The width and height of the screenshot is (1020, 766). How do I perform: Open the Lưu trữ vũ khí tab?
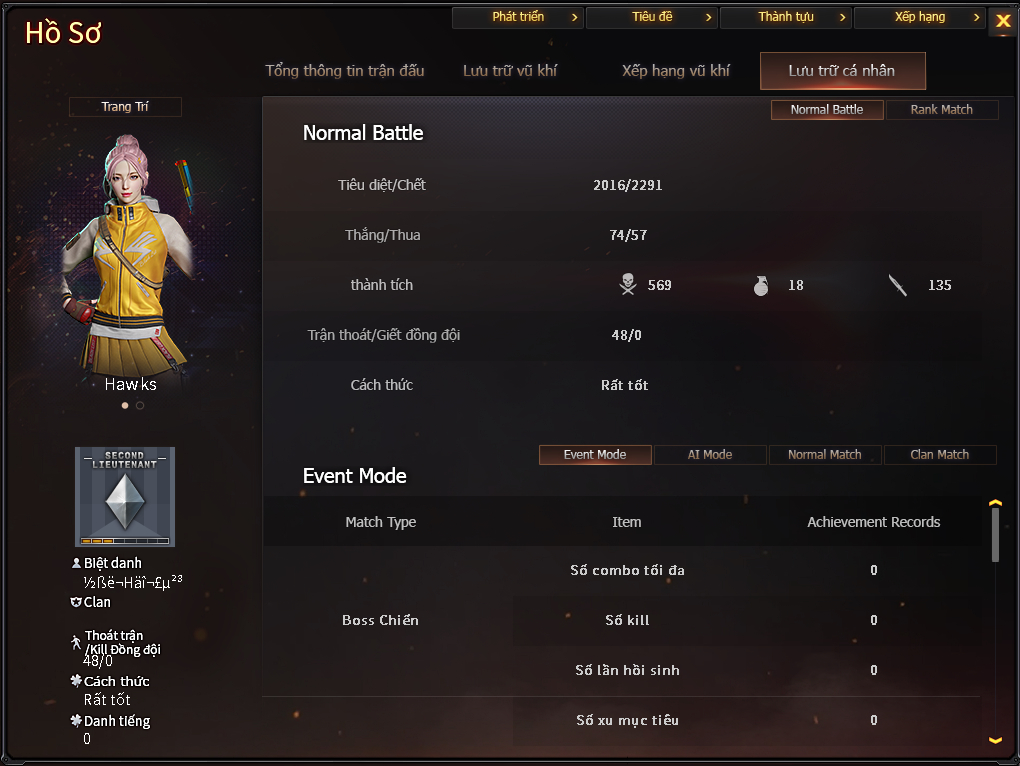click(510, 71)
